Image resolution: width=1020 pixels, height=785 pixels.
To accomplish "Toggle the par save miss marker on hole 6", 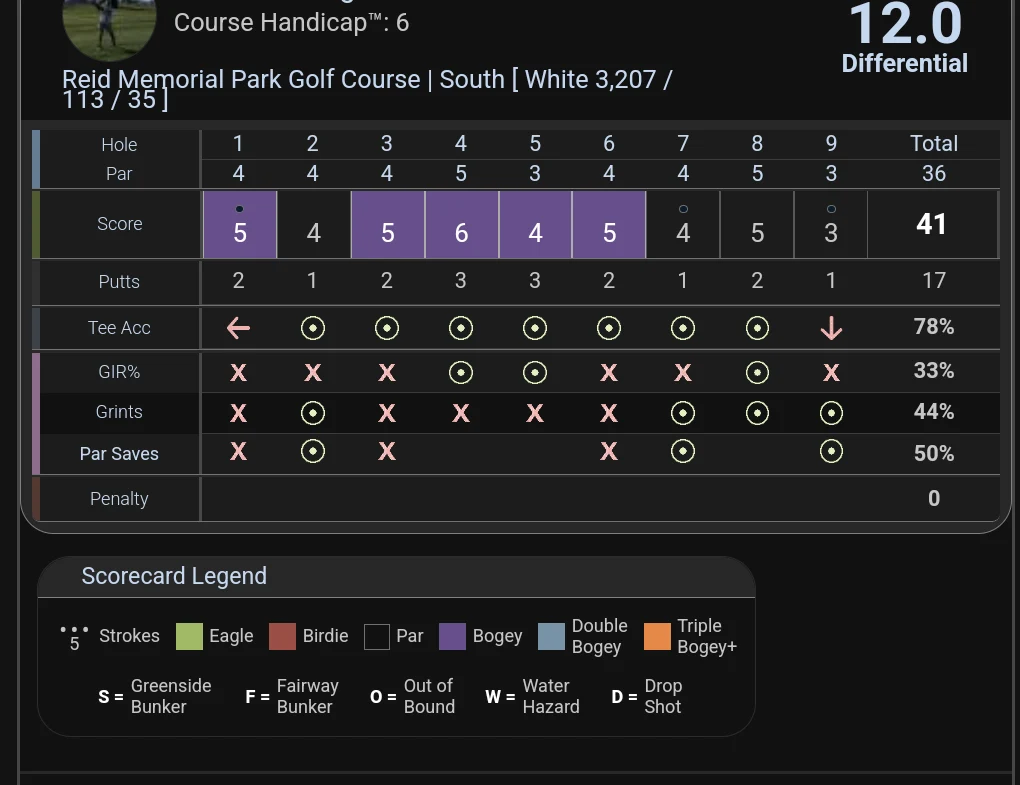I will pos(609,452).
